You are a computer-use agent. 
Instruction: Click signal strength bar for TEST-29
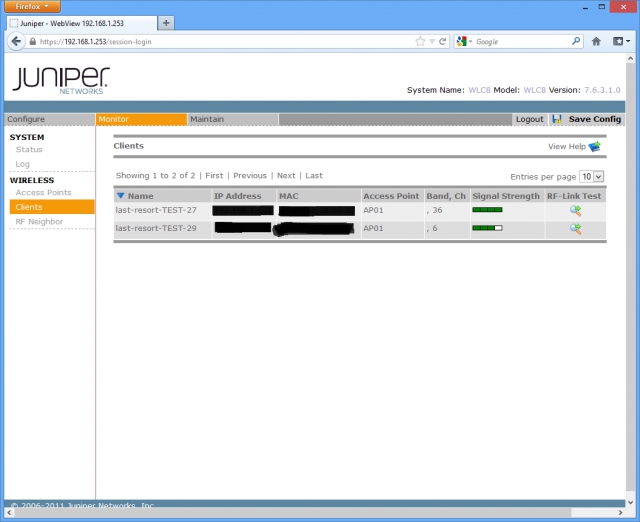click(x=487, y=228)
